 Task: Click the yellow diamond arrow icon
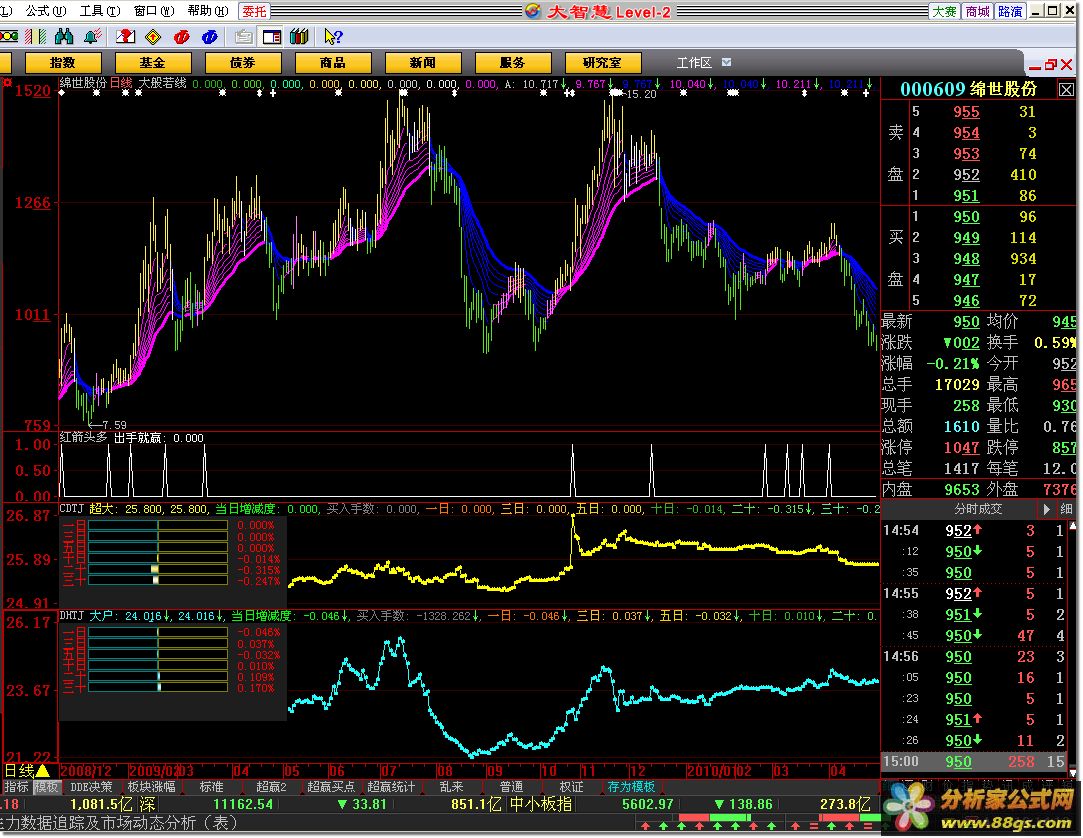(x=153, y=37)
